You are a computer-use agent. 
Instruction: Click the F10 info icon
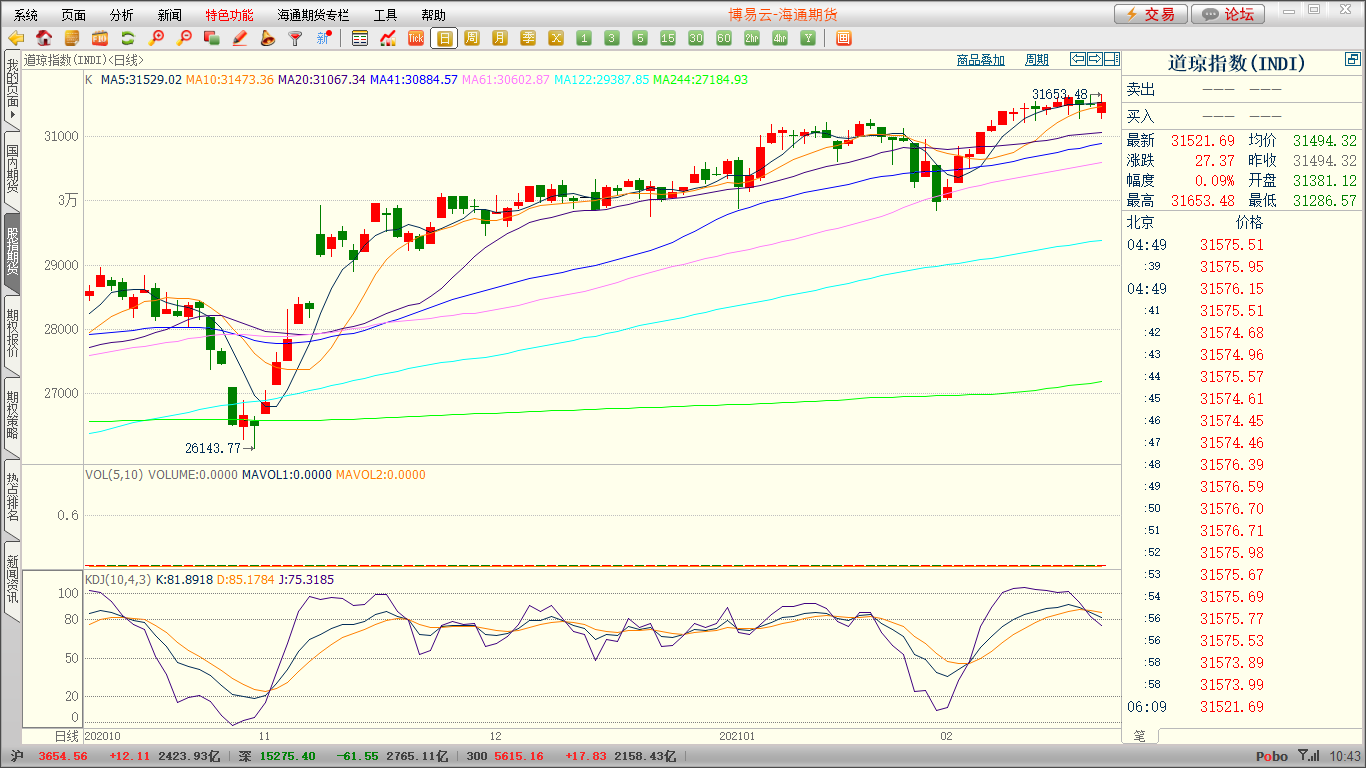pyautogui.click(x=100, y=38)
